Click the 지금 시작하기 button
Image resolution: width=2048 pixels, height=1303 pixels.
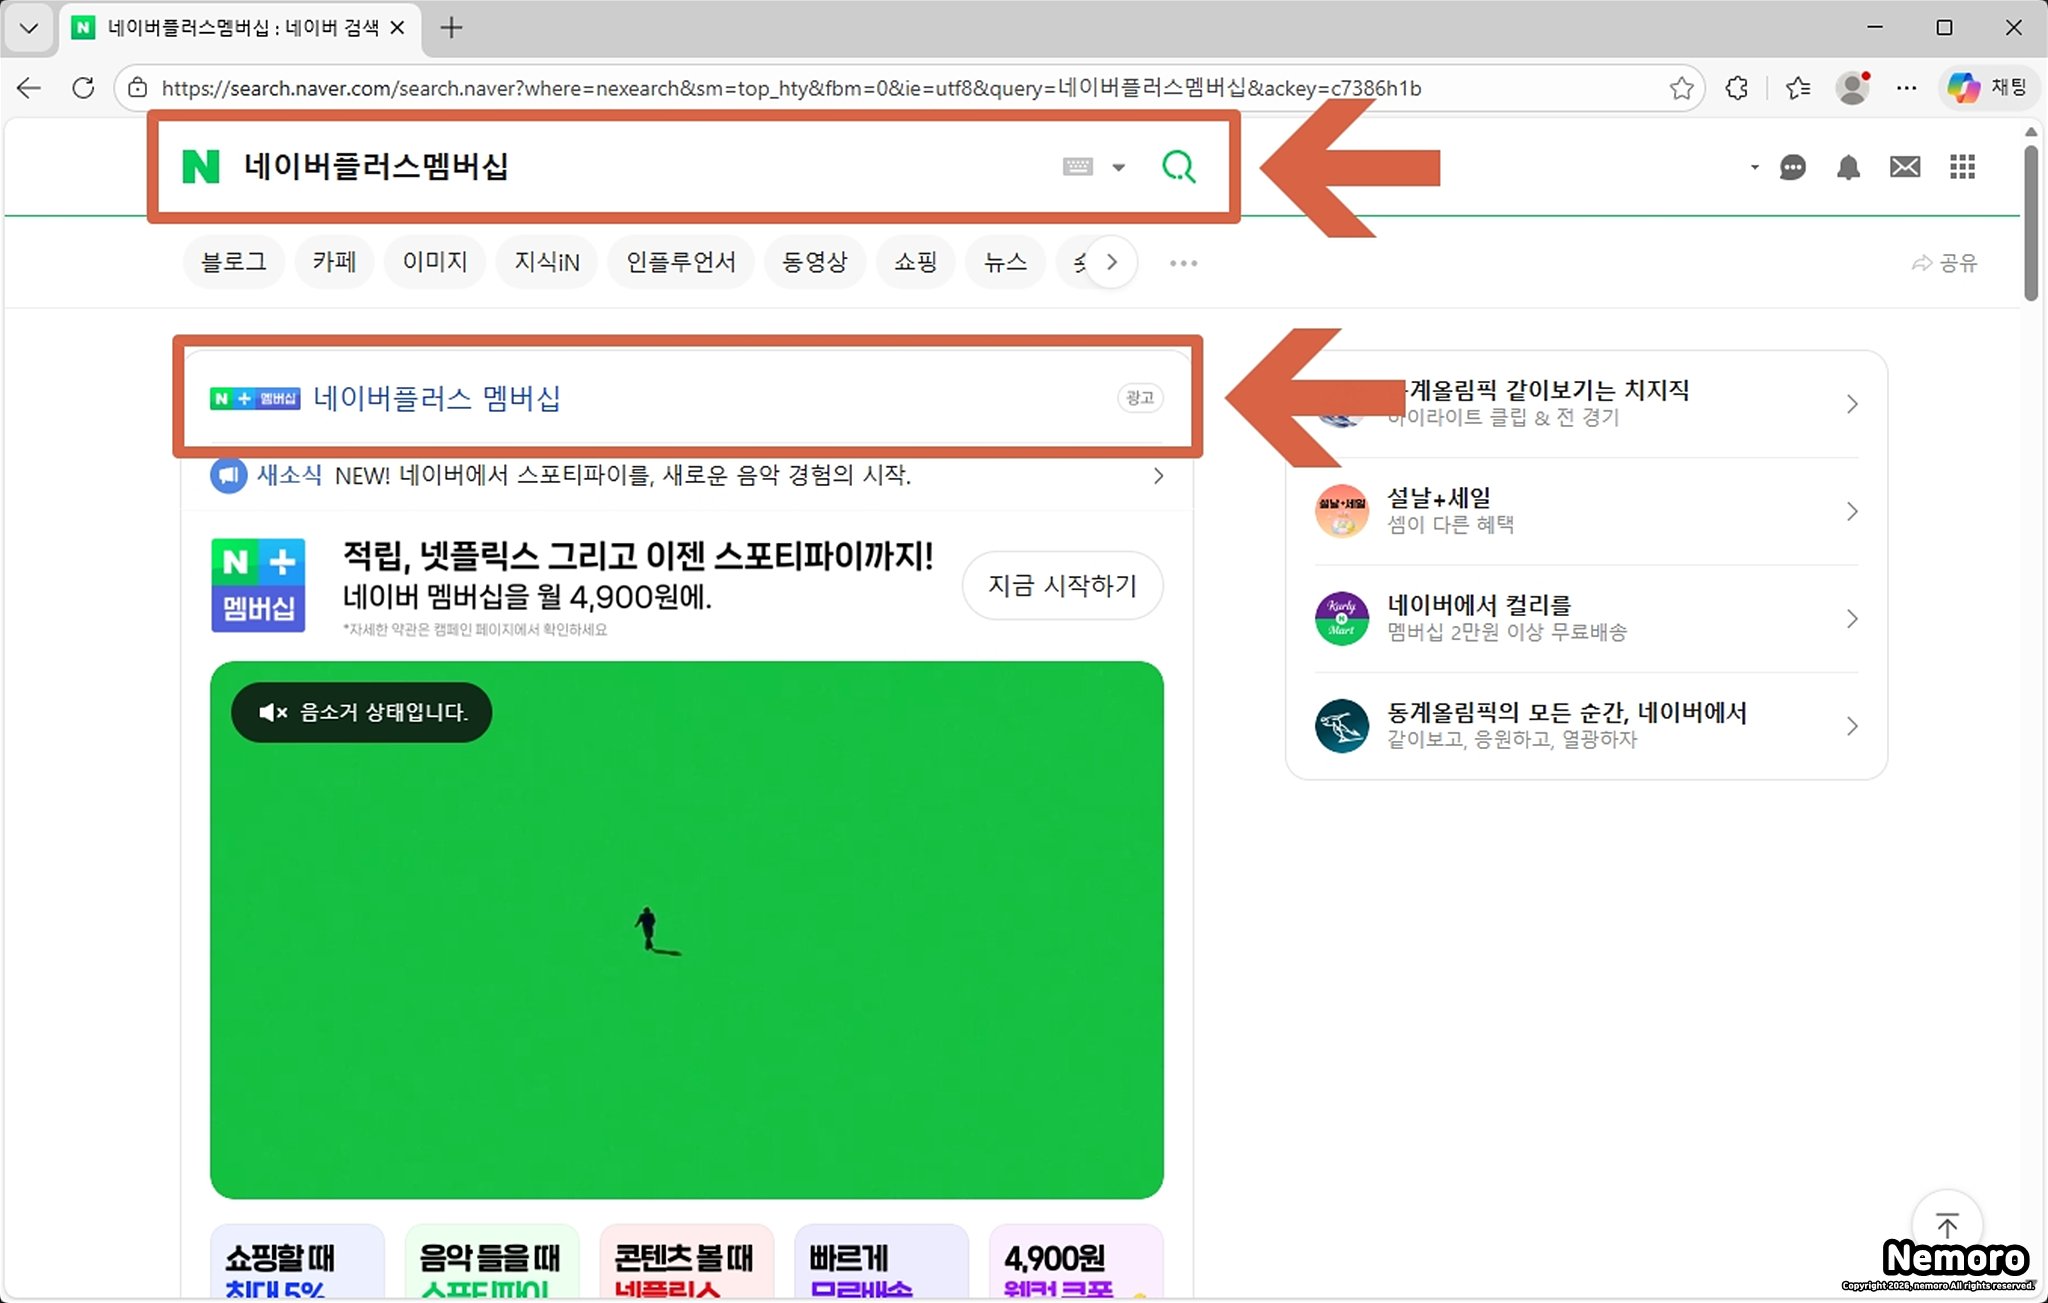(1062, 585)
